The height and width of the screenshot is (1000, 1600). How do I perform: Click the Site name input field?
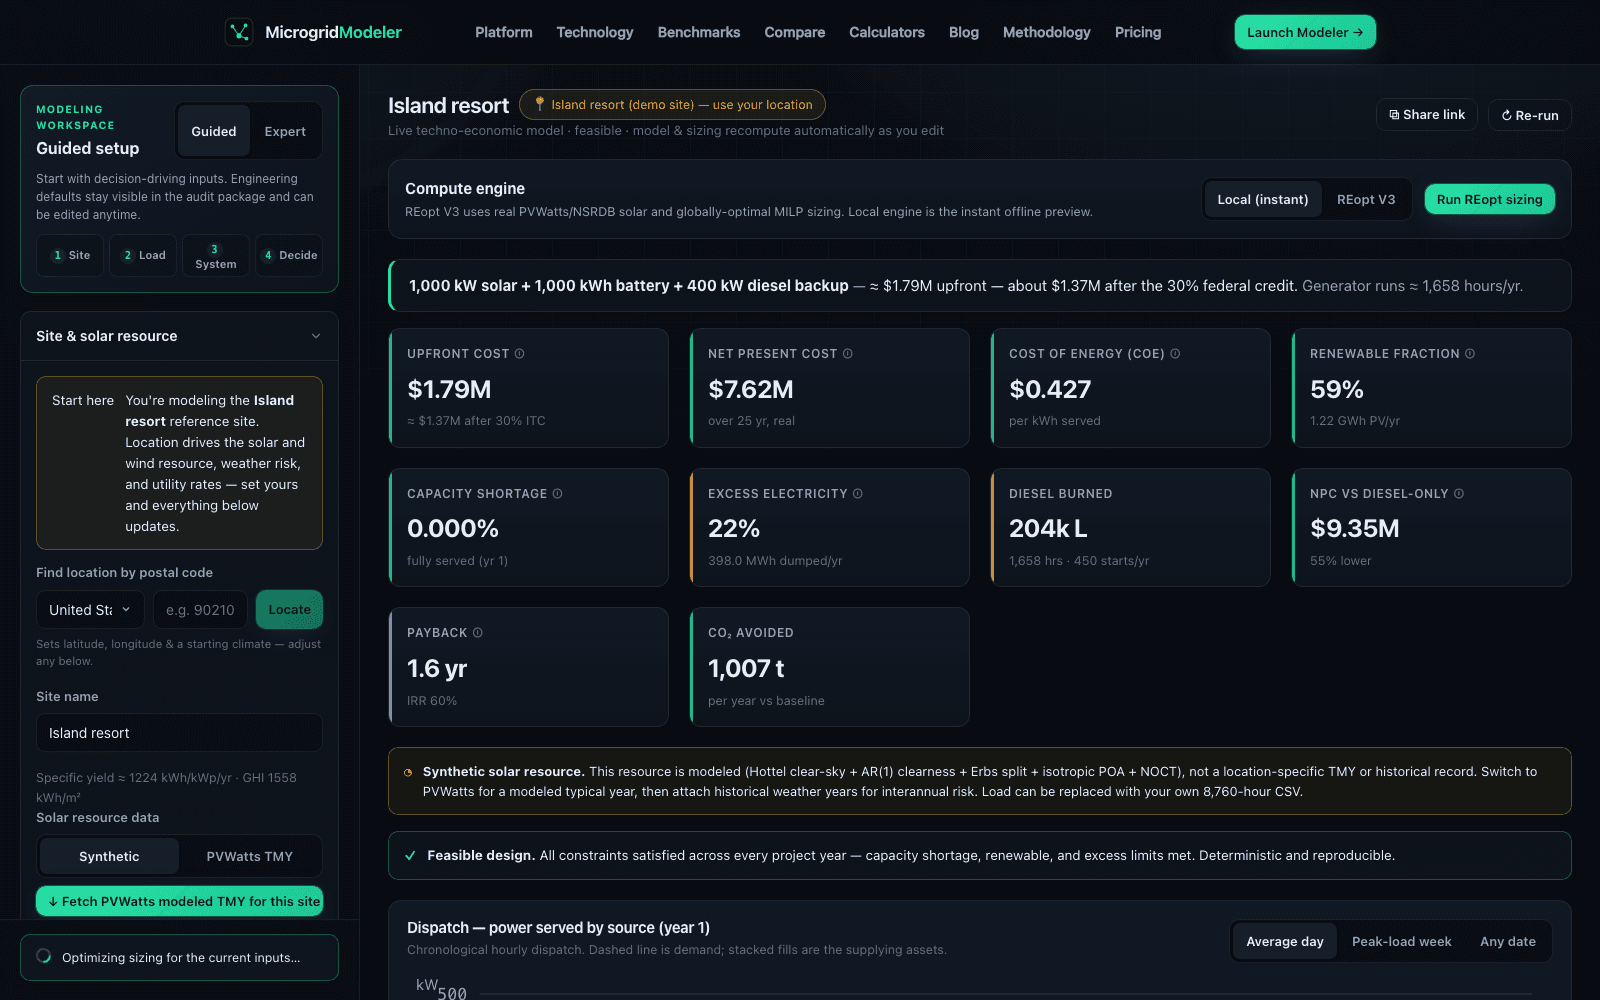point(179,733)
